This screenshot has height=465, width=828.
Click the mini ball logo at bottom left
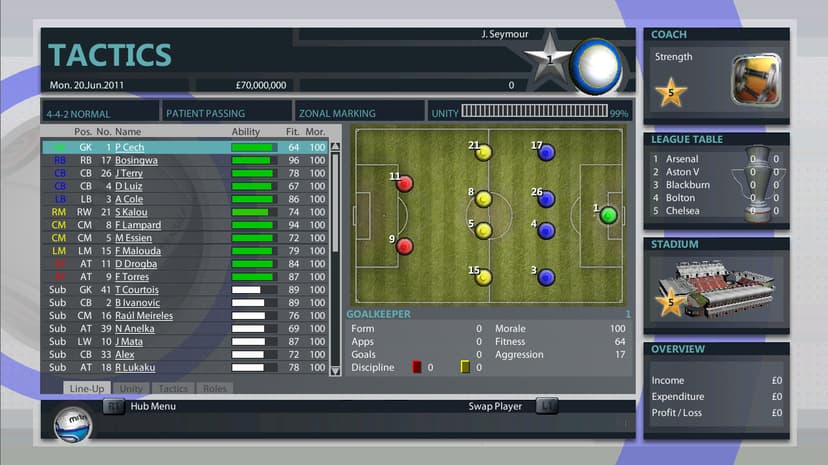tap(73, 425)
